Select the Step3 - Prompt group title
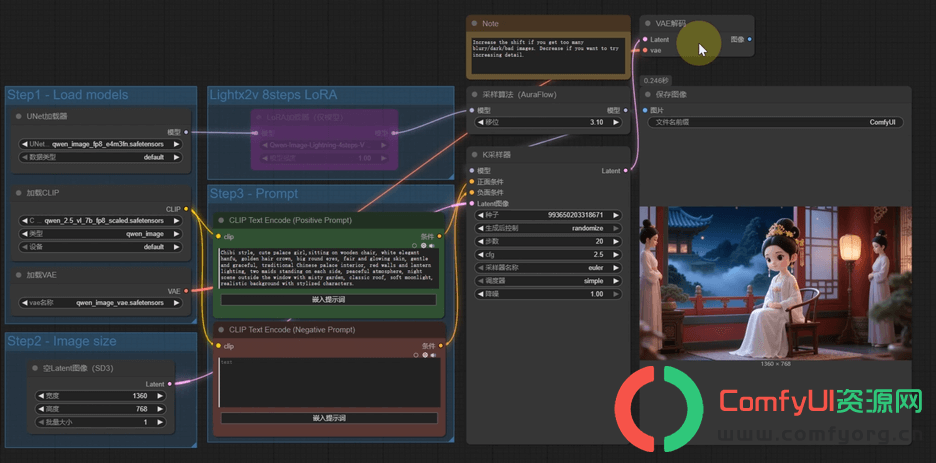Screen dimensions: 936x463 pyautogui.click(x=254, y=194)
